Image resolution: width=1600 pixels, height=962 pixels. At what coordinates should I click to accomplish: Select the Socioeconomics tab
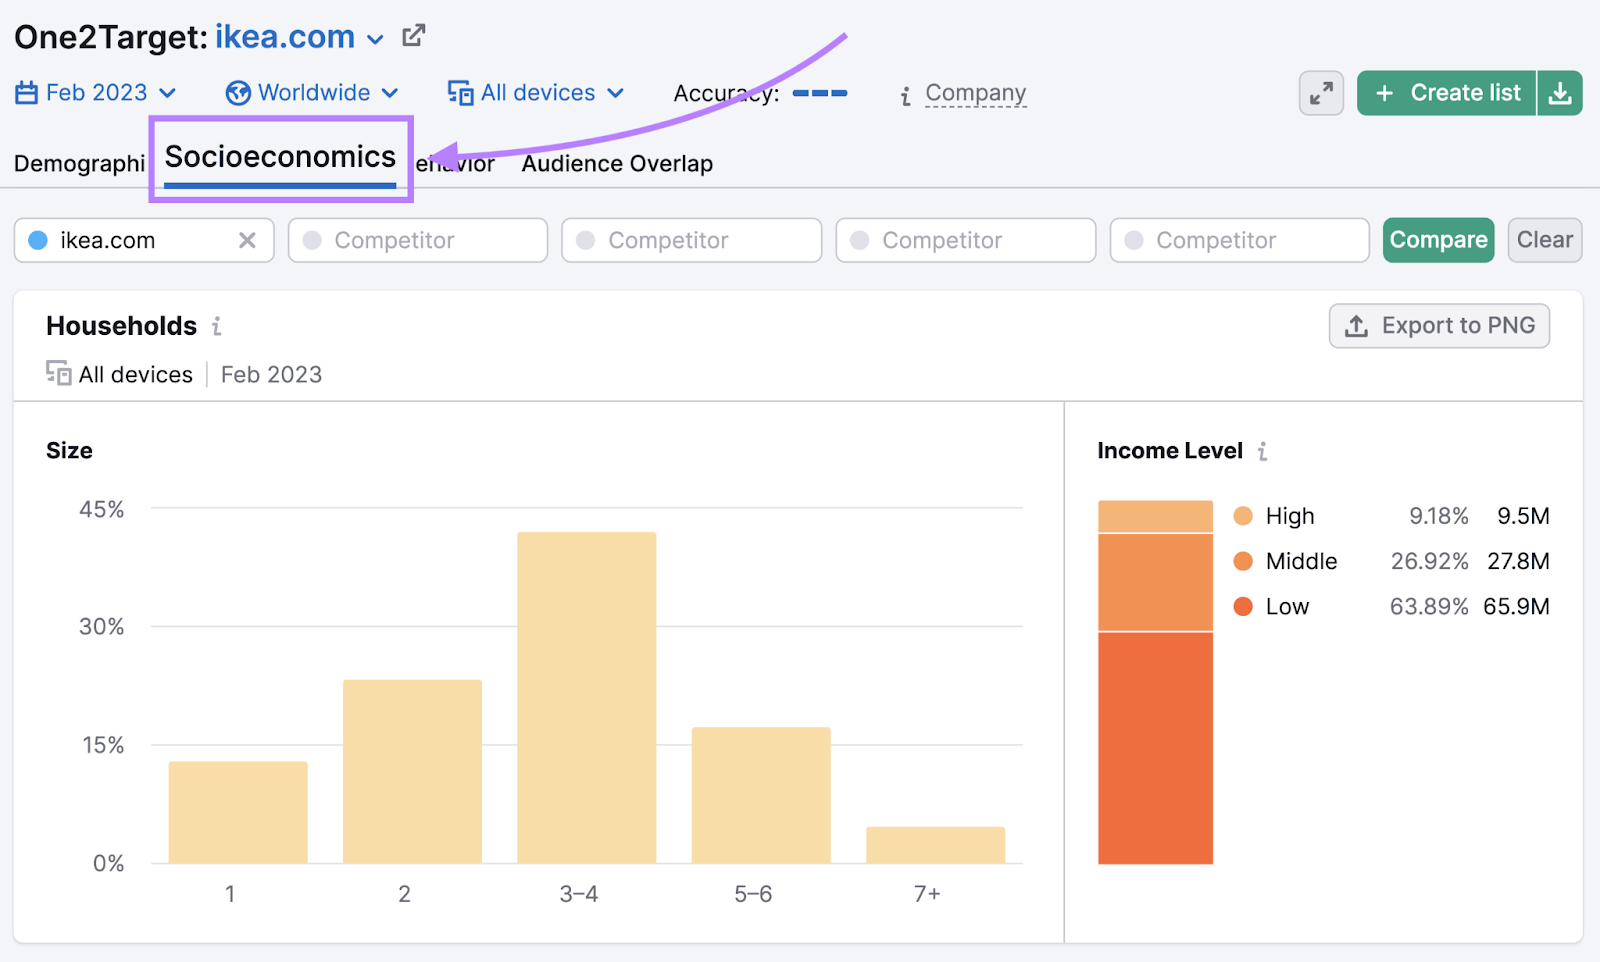click(x=280, y=157)
